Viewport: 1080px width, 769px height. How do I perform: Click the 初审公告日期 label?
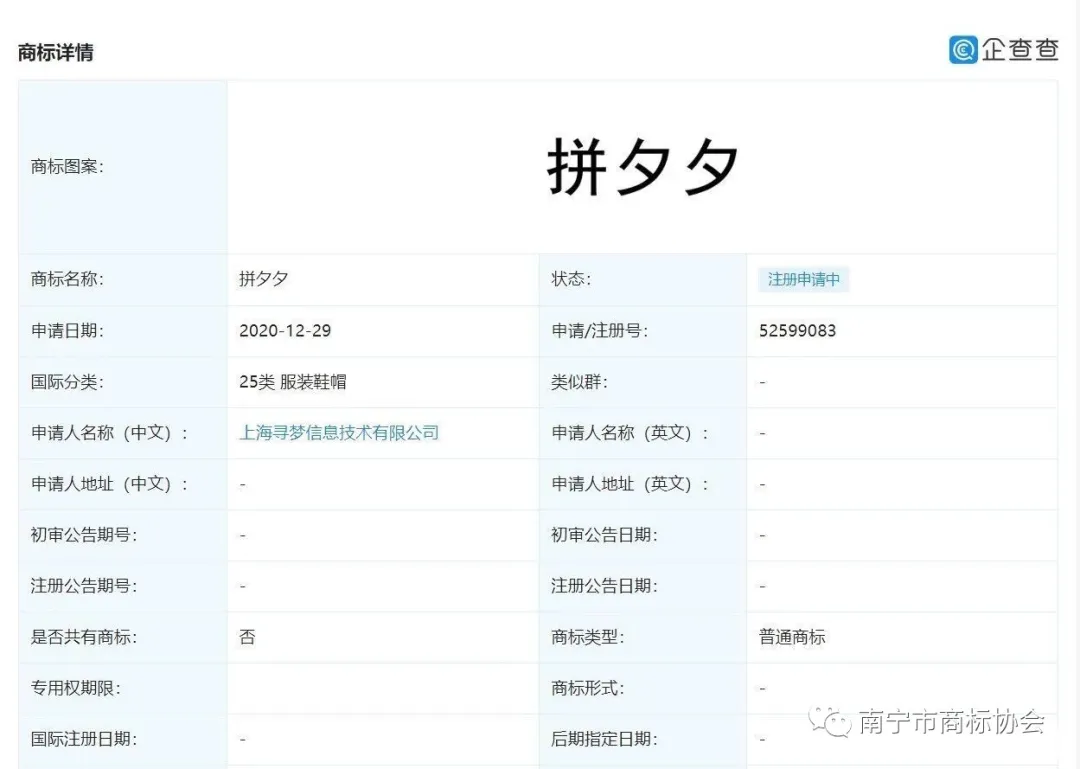tap(604, 535)
